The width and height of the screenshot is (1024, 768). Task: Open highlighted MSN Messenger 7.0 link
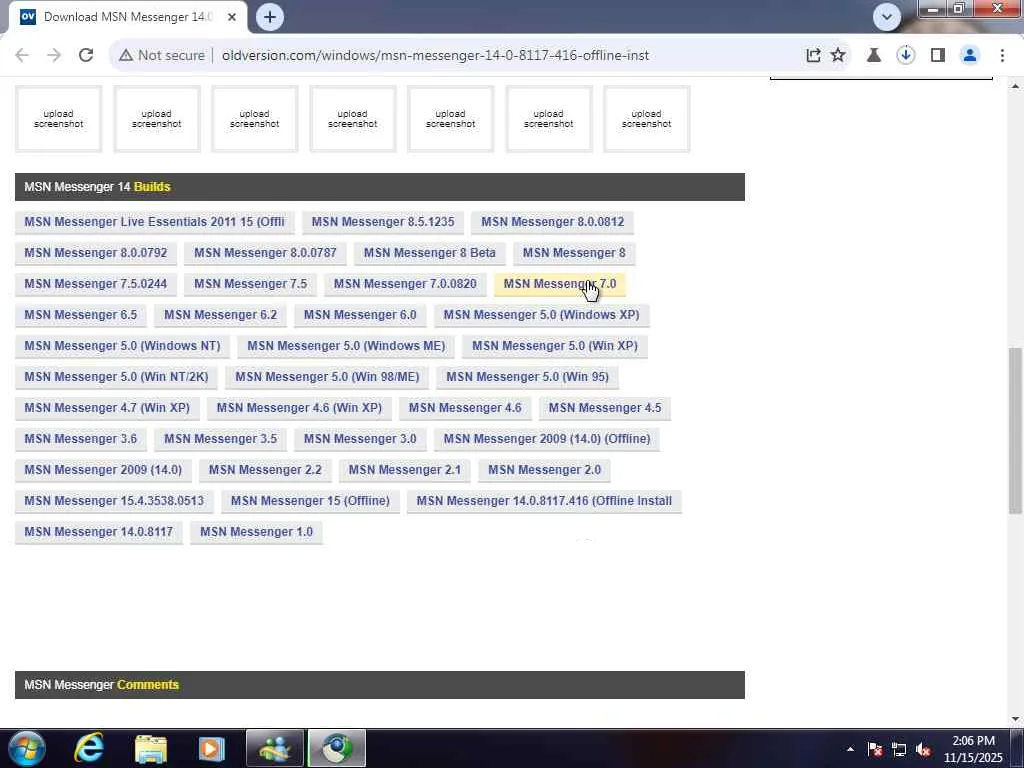560,284
